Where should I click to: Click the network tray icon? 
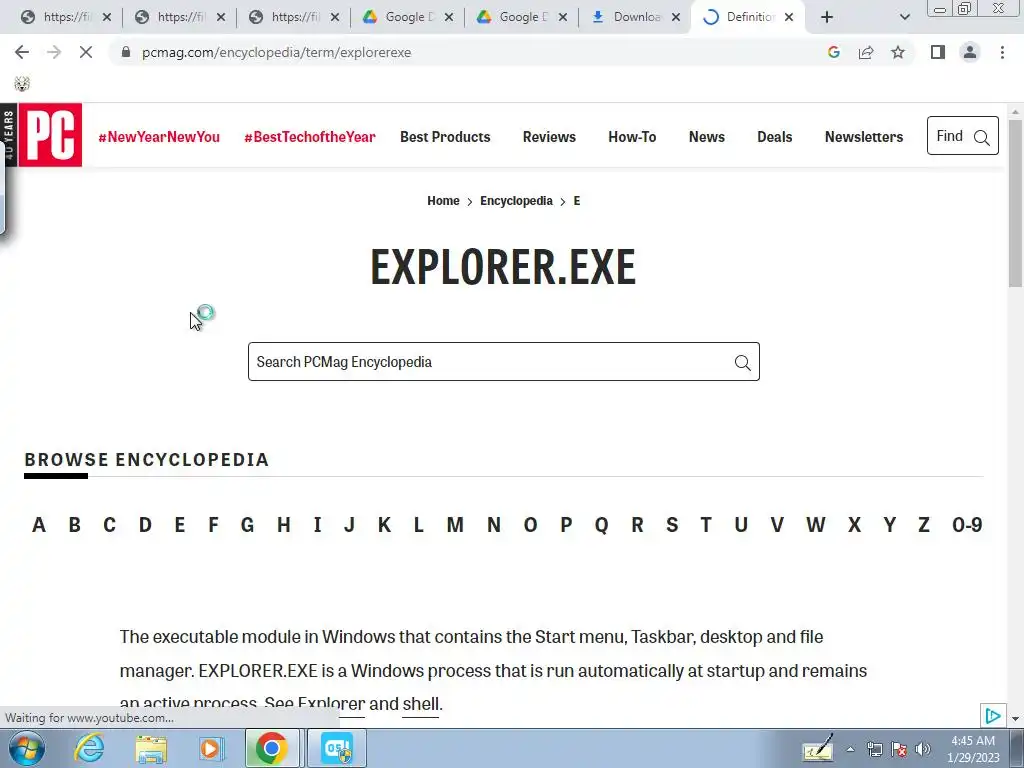pyautogui.click(x=874, y=749)
